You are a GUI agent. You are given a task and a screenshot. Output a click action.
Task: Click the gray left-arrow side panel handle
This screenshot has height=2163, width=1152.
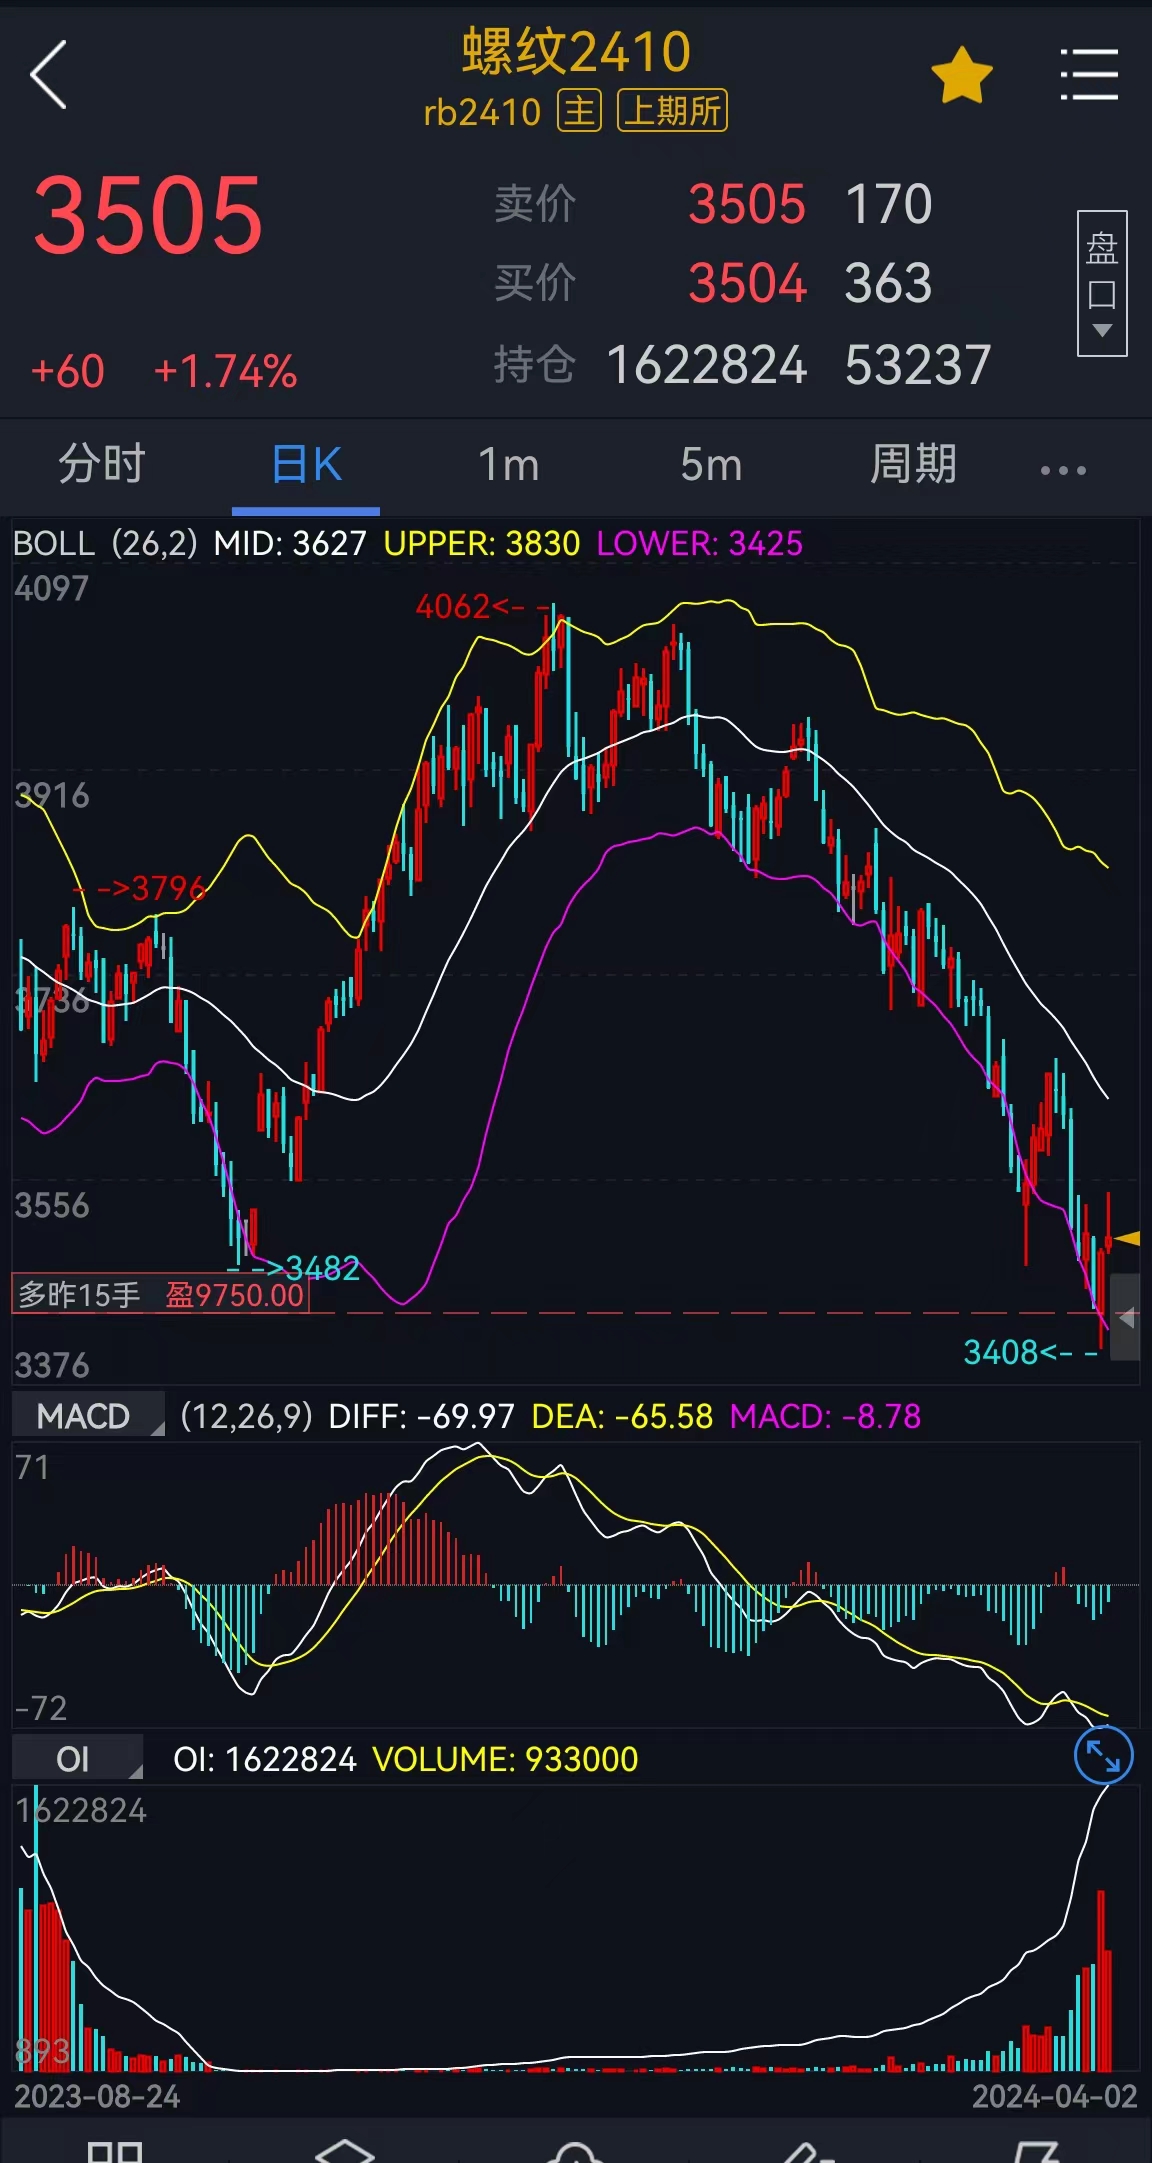click(x=1126, y=1318)
